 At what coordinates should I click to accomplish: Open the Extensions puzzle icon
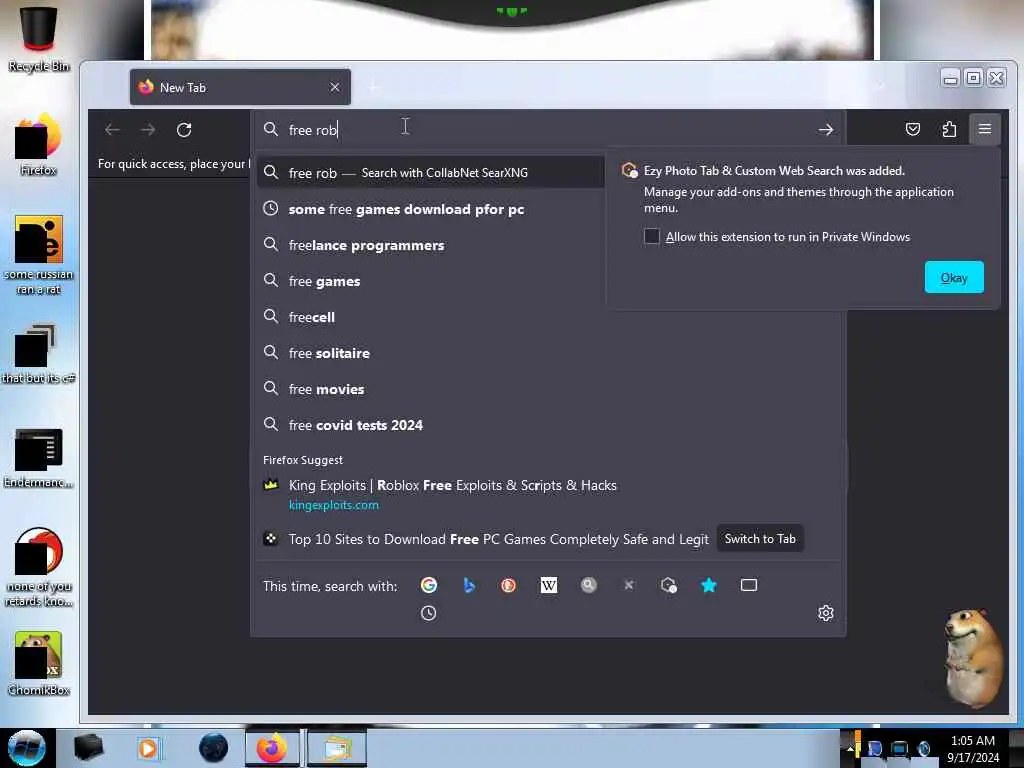[x=949, y=129]
